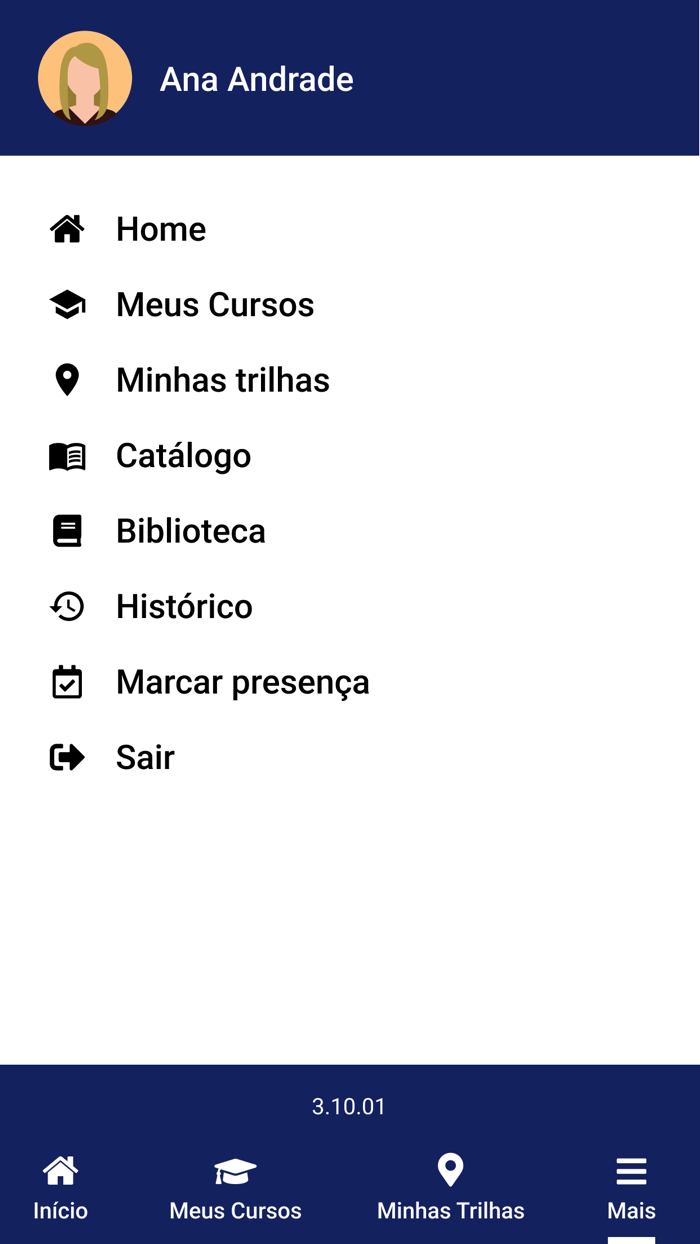The height and width of the screenshot is (1244, 700).
Task: Open the Catálogo open-book icon
Action: pyautogui.click(x=66, y=455)
